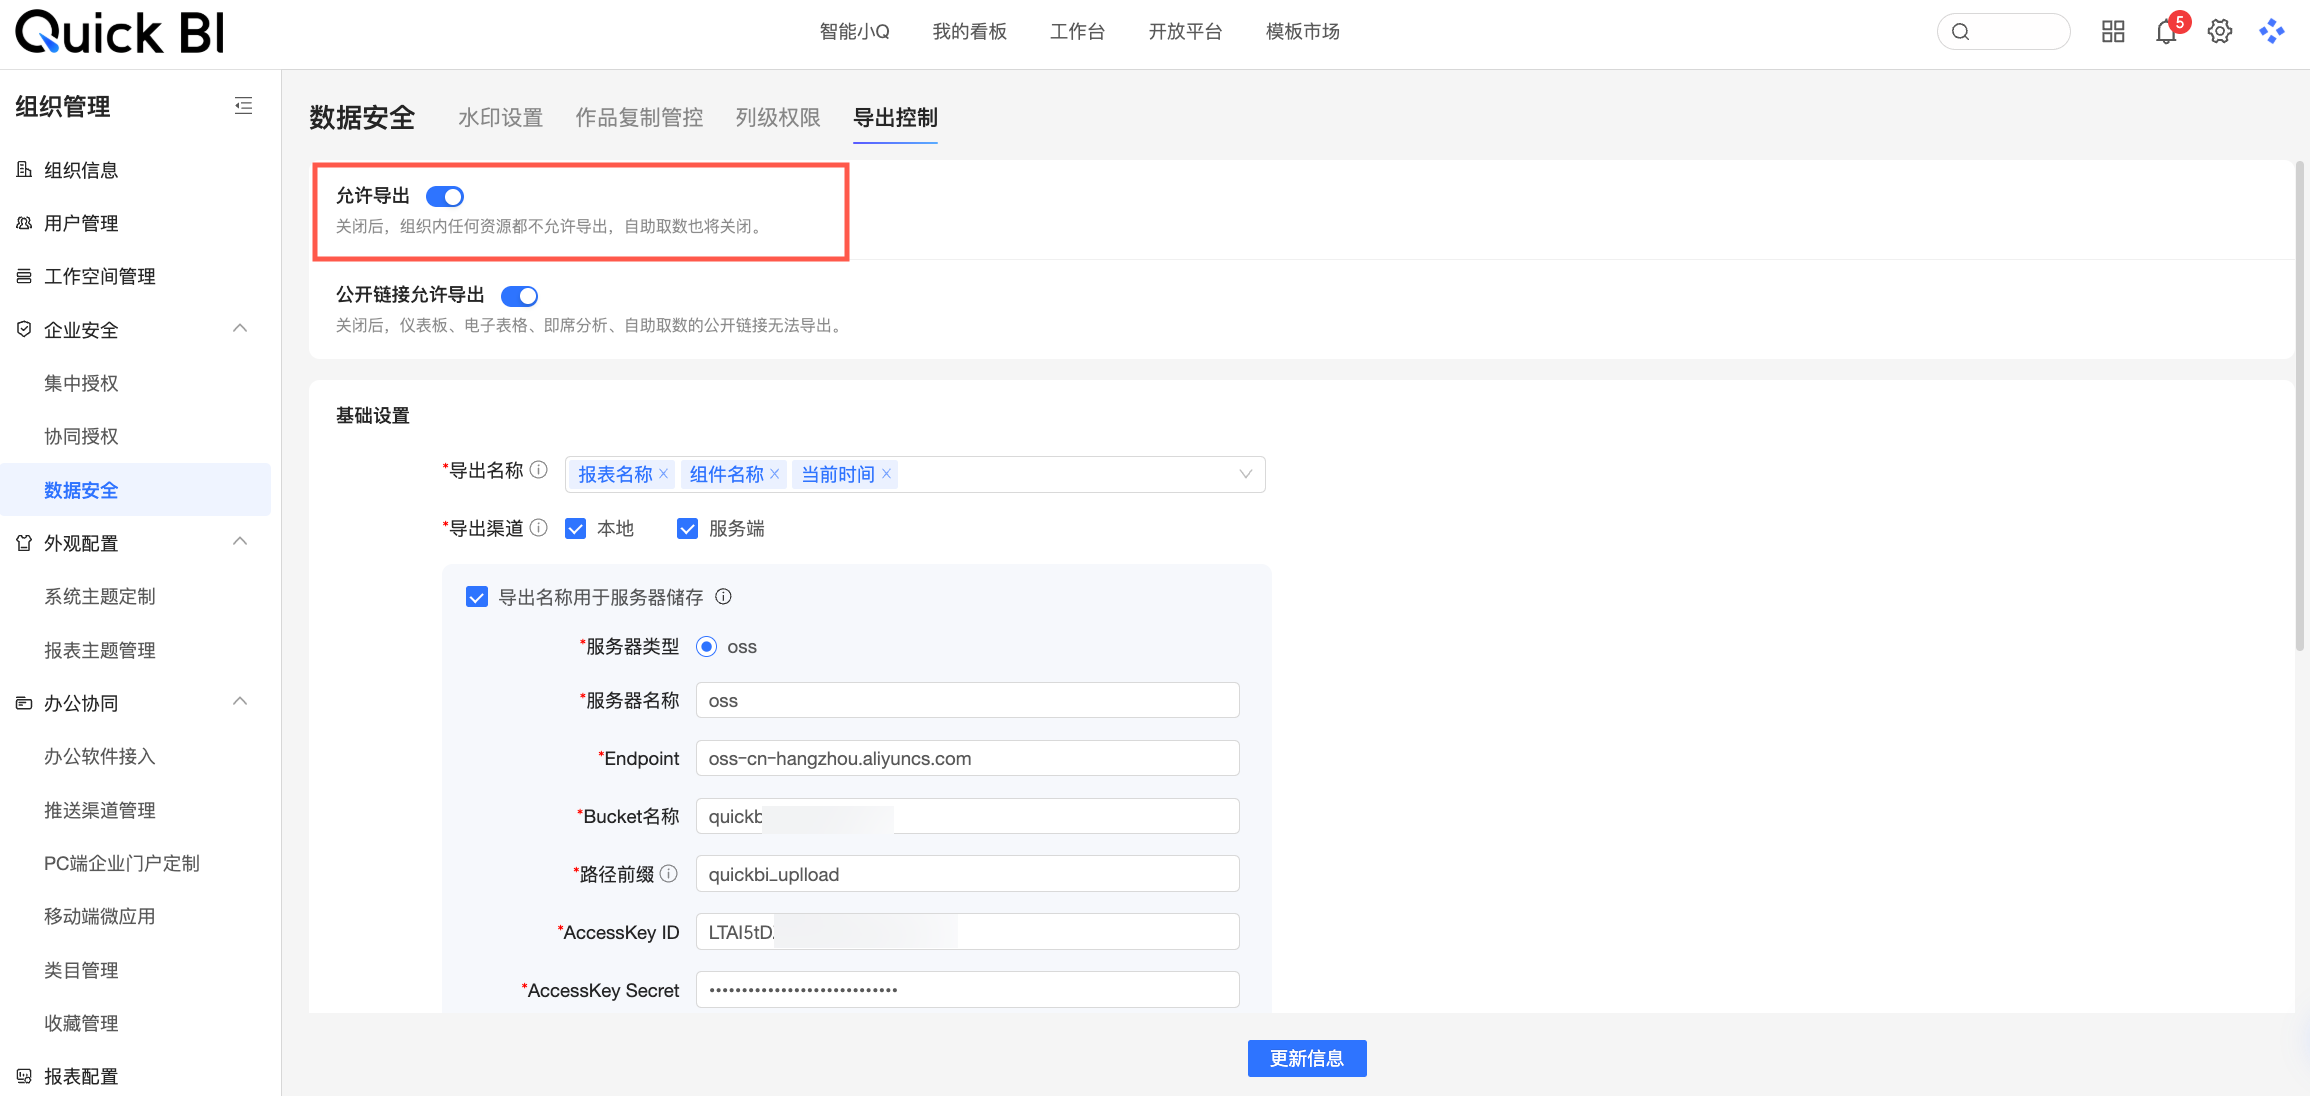Select the oss server type radio
The height and width of the screenshot is (1096, 2310).
point(707,647)
